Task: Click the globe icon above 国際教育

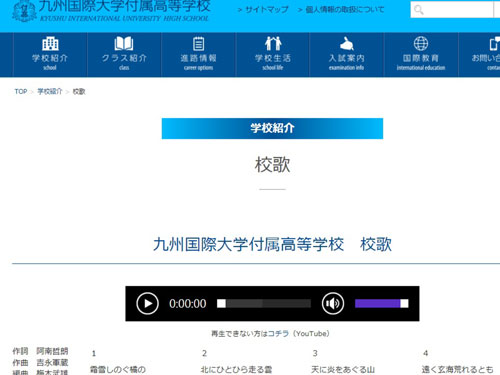Action: 421,43
